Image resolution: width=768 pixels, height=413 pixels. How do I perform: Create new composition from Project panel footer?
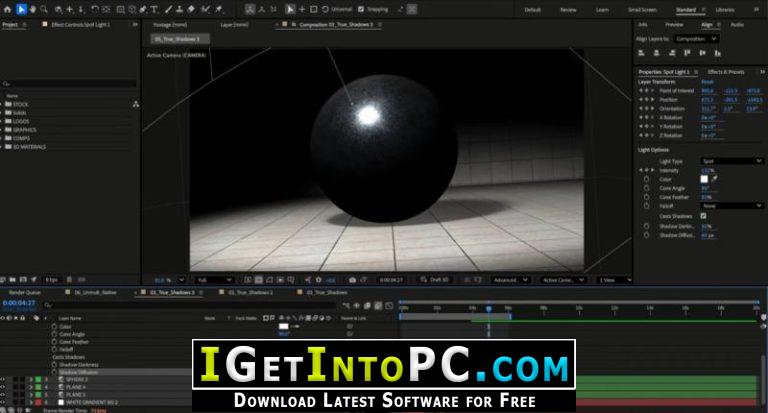coord(23,280)
